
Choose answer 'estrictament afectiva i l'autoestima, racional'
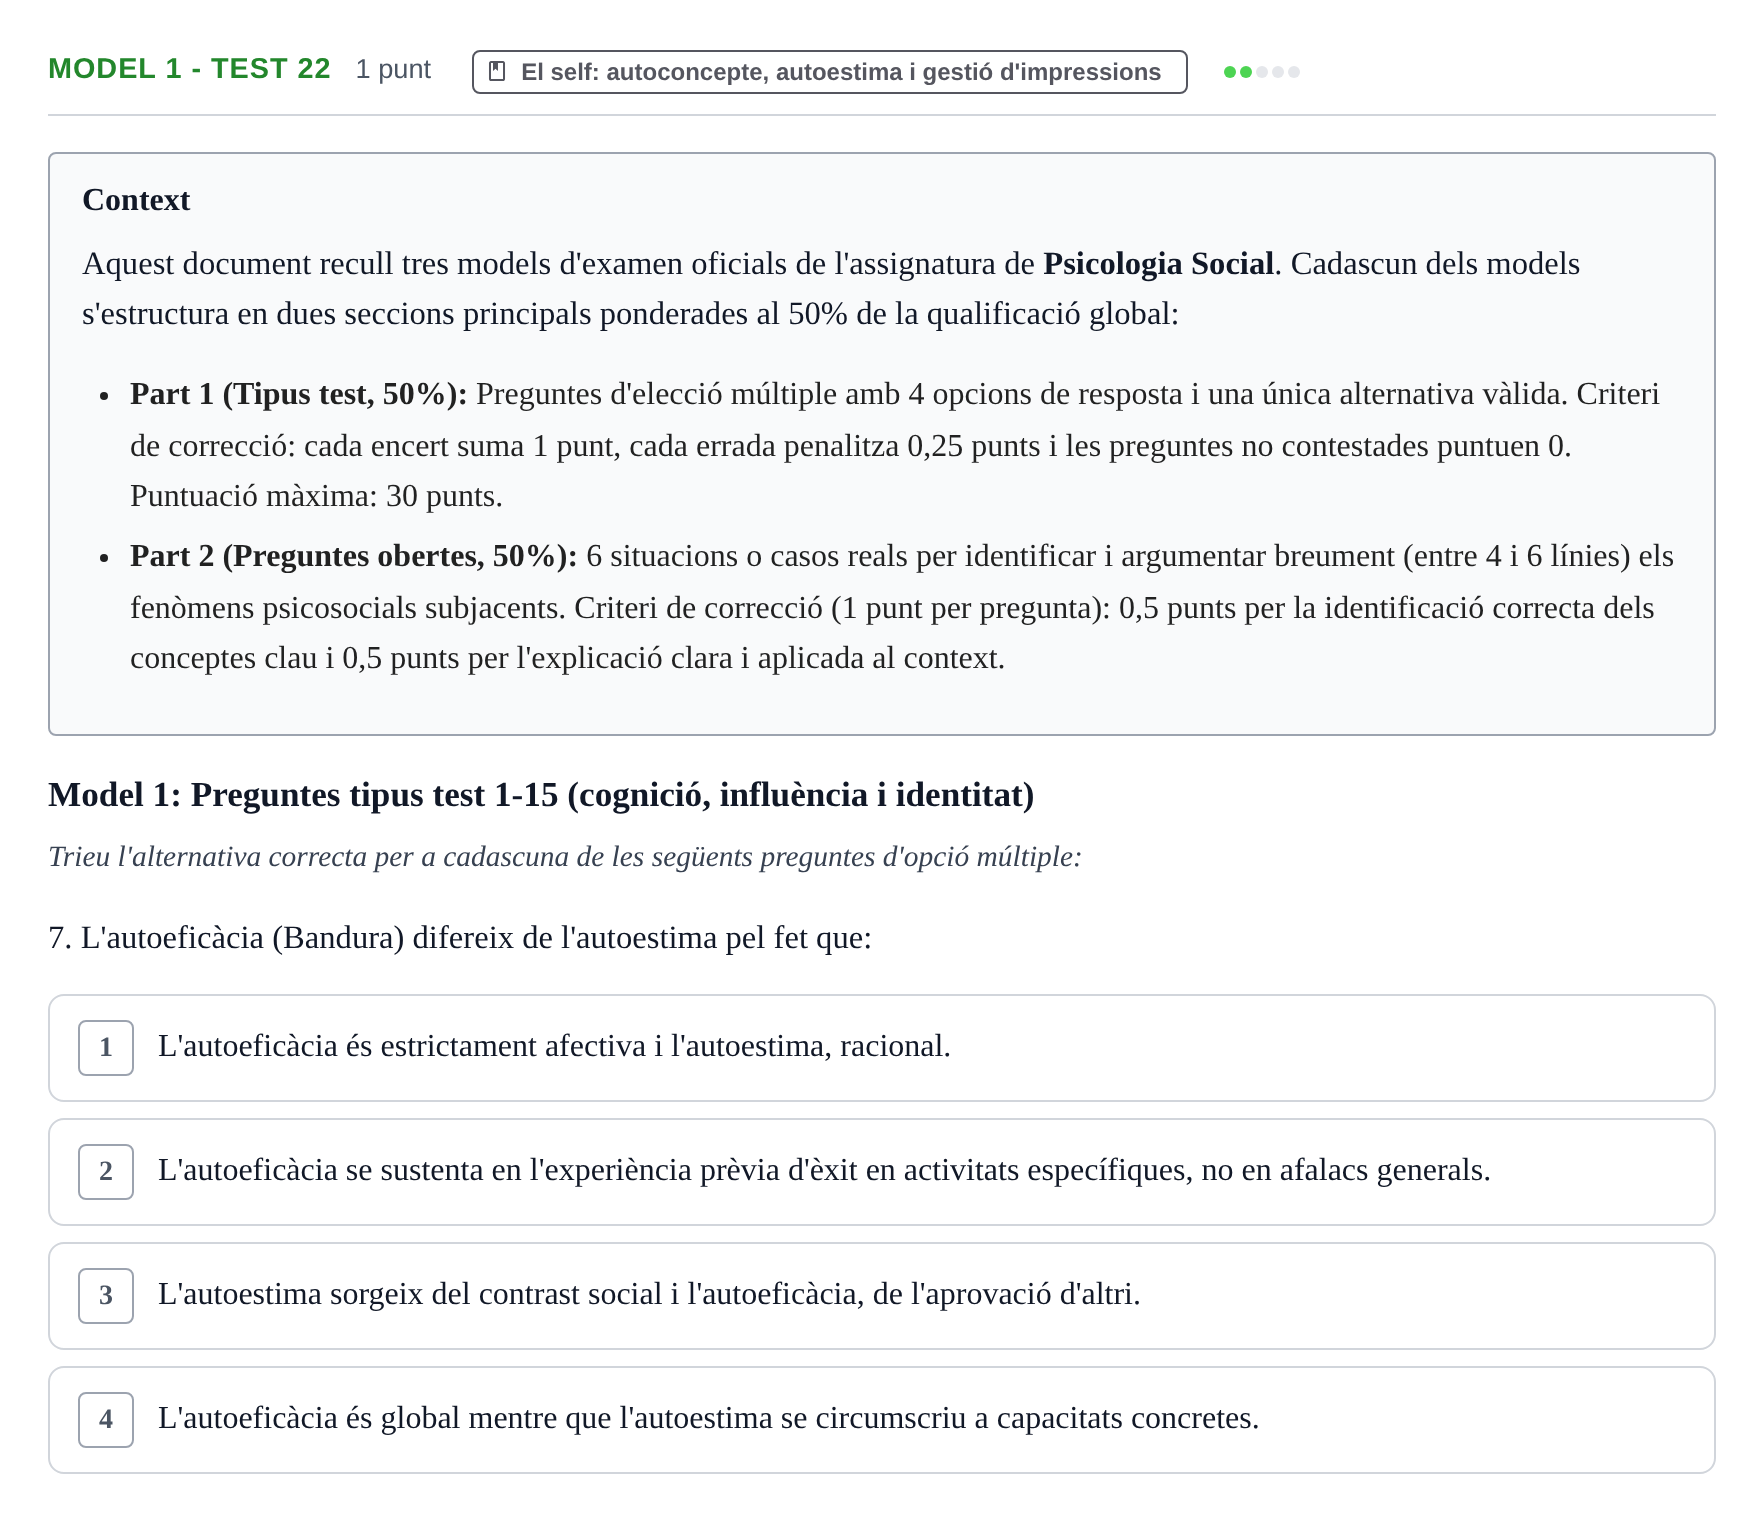(881, 1048)
